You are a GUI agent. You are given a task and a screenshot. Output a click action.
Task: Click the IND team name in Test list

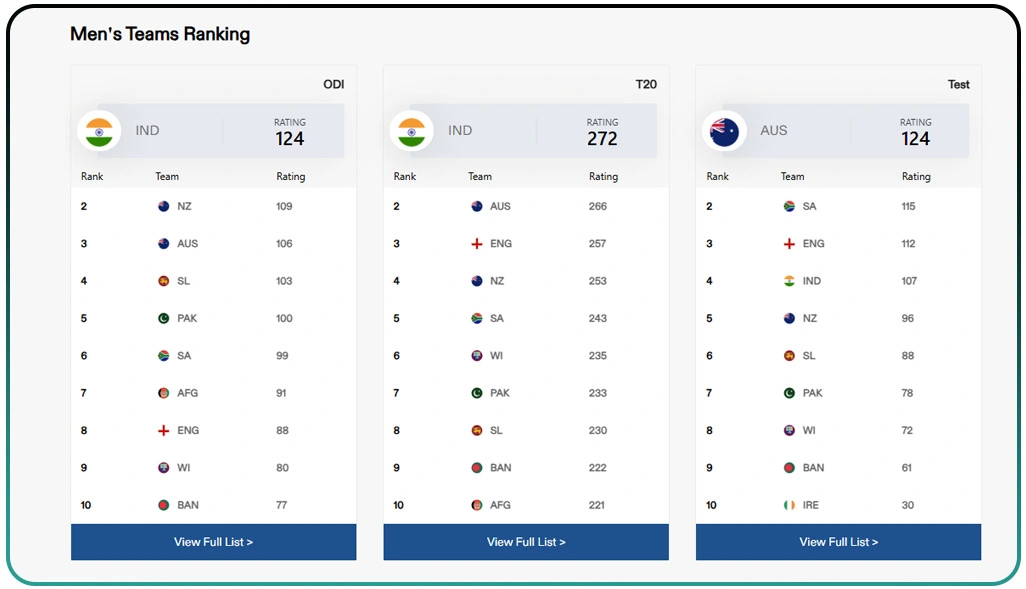coord(812,281)
